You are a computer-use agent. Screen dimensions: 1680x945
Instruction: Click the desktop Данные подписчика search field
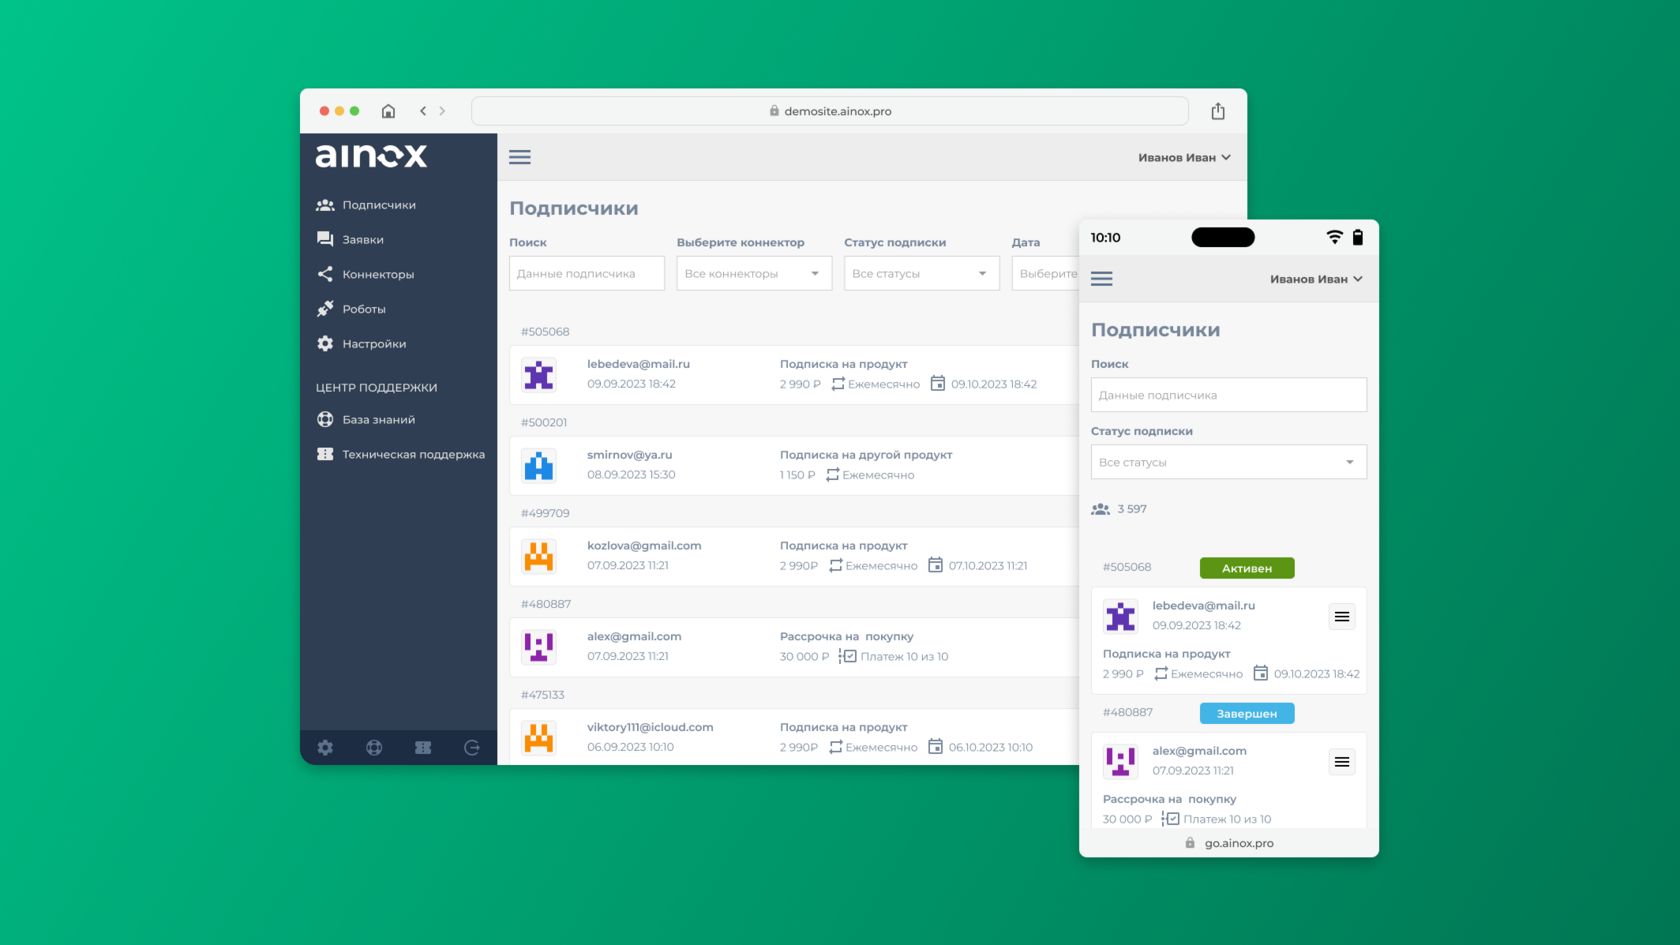pyautogui.click(x=587, y=273)
